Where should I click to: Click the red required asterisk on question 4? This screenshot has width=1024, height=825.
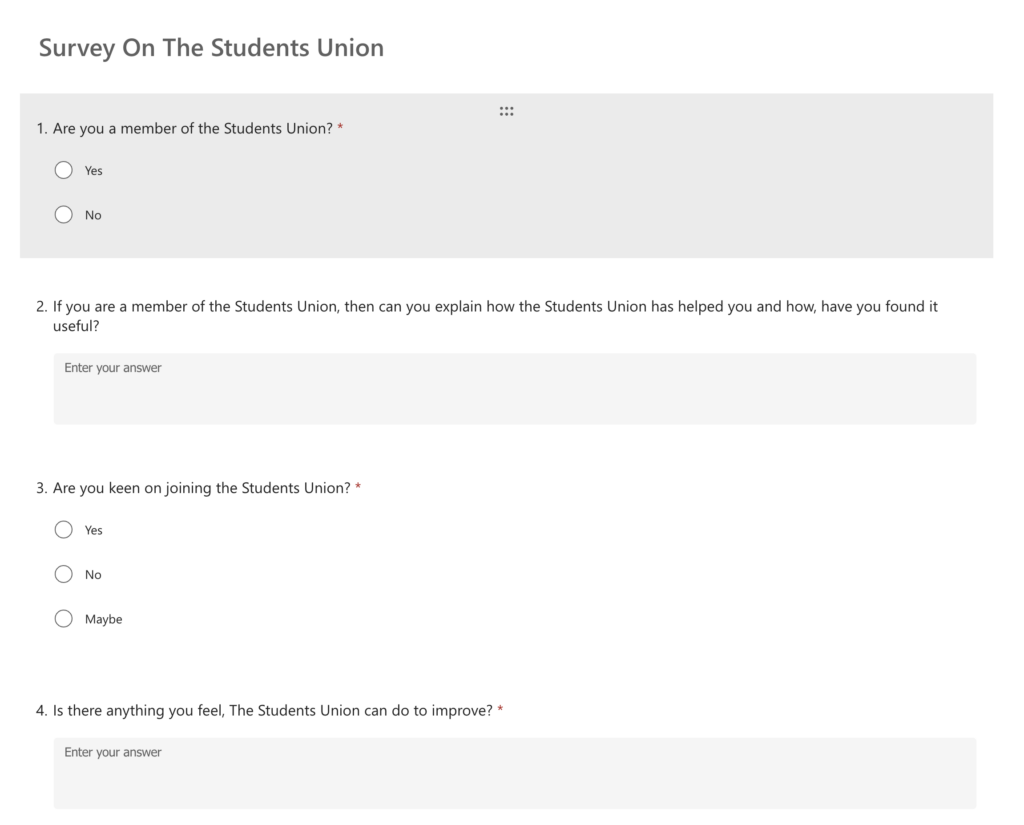tap(500, 709)
